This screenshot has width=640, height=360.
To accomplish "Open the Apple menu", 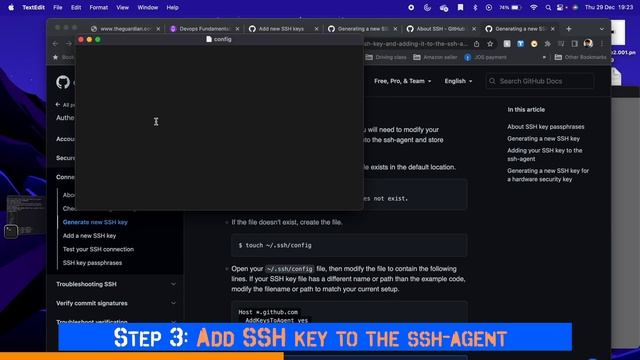I will coord(11,7).
